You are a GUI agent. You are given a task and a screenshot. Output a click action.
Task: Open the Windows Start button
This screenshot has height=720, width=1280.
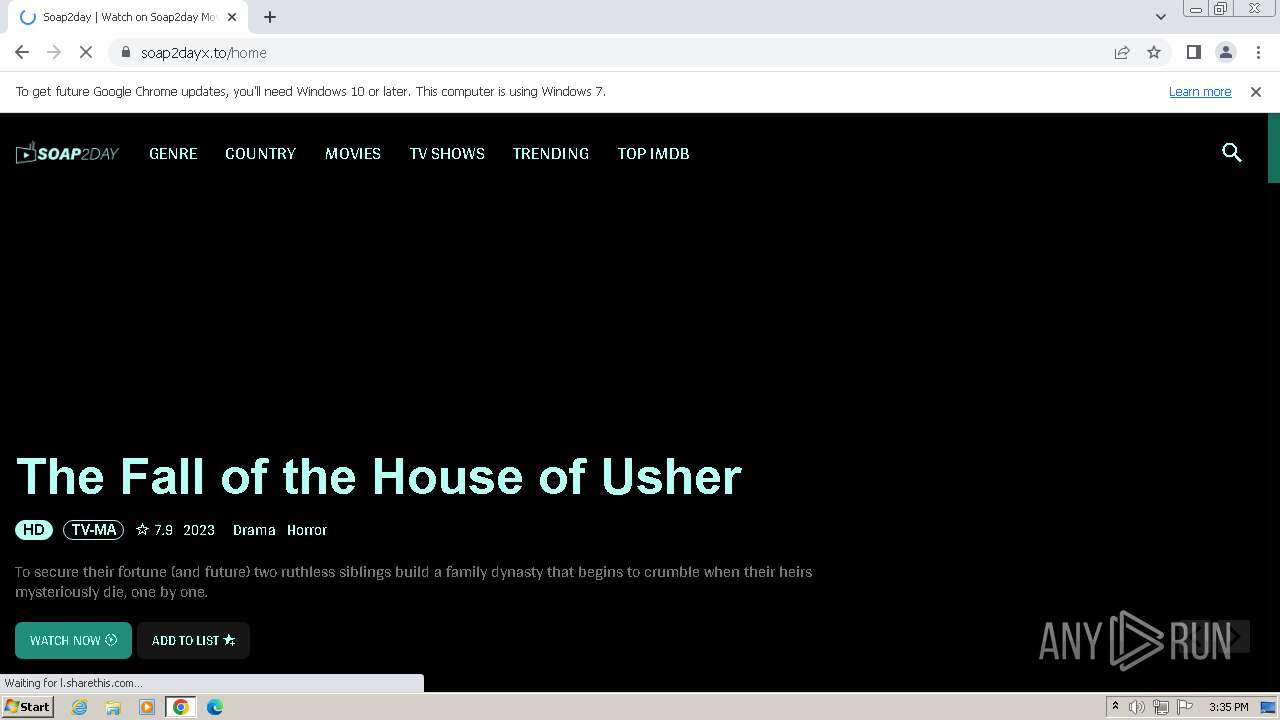click(27, 707)
